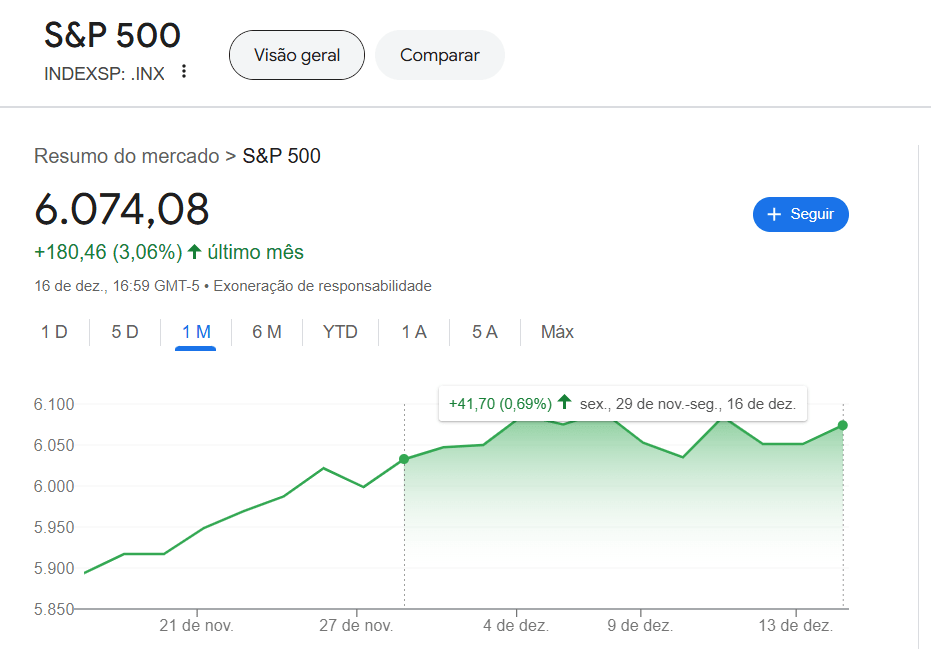Image resolution: width=931 pixels, height=649 pixels.
Task: Open the Visão geral tab
Action: (297, 55)
